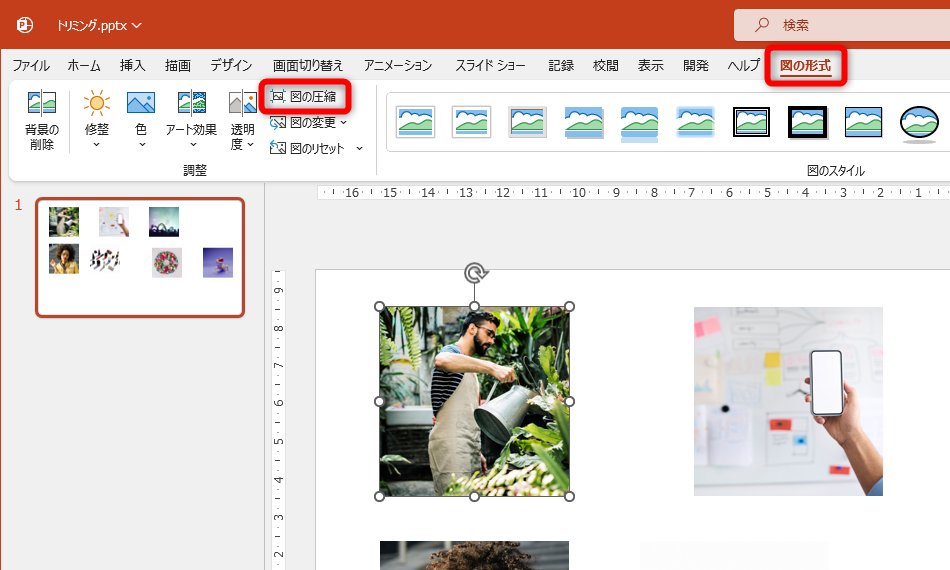Click into the 検索 search box
Image resolution: width=950 pixels, height=570 pixels.
(x=842, y=25)
